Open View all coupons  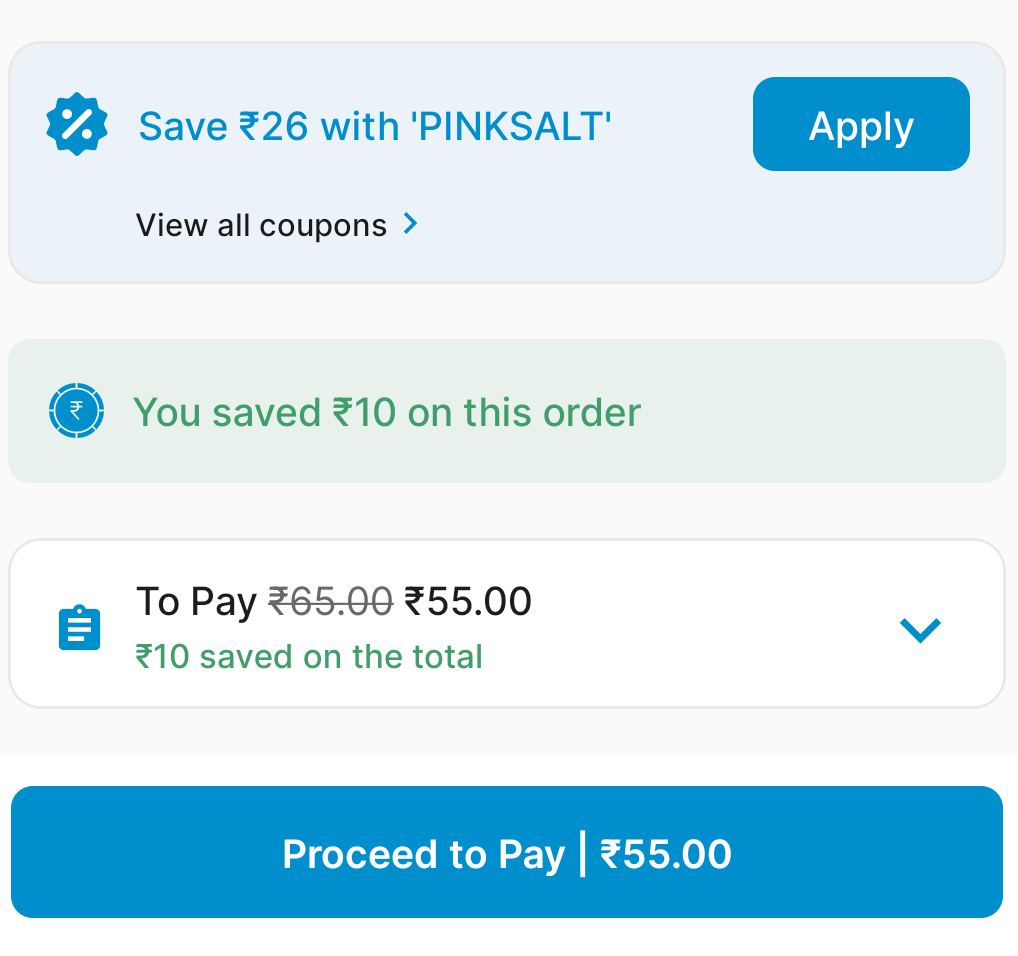262,224
